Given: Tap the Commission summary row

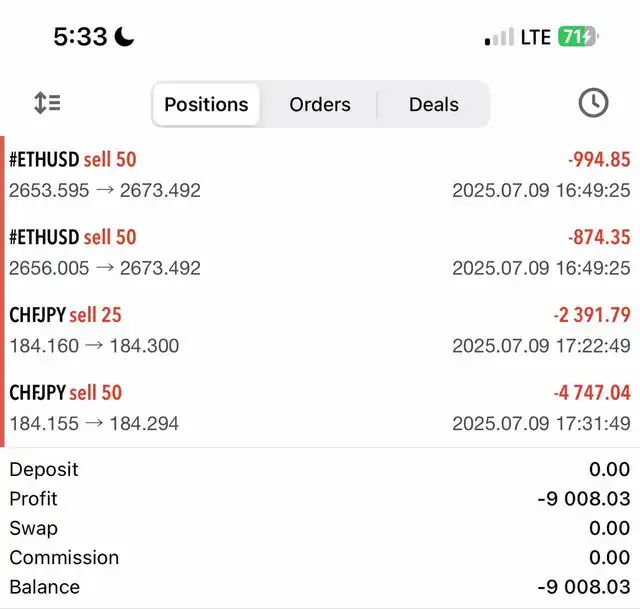Looking at the screenshot, I should (320, 558).
